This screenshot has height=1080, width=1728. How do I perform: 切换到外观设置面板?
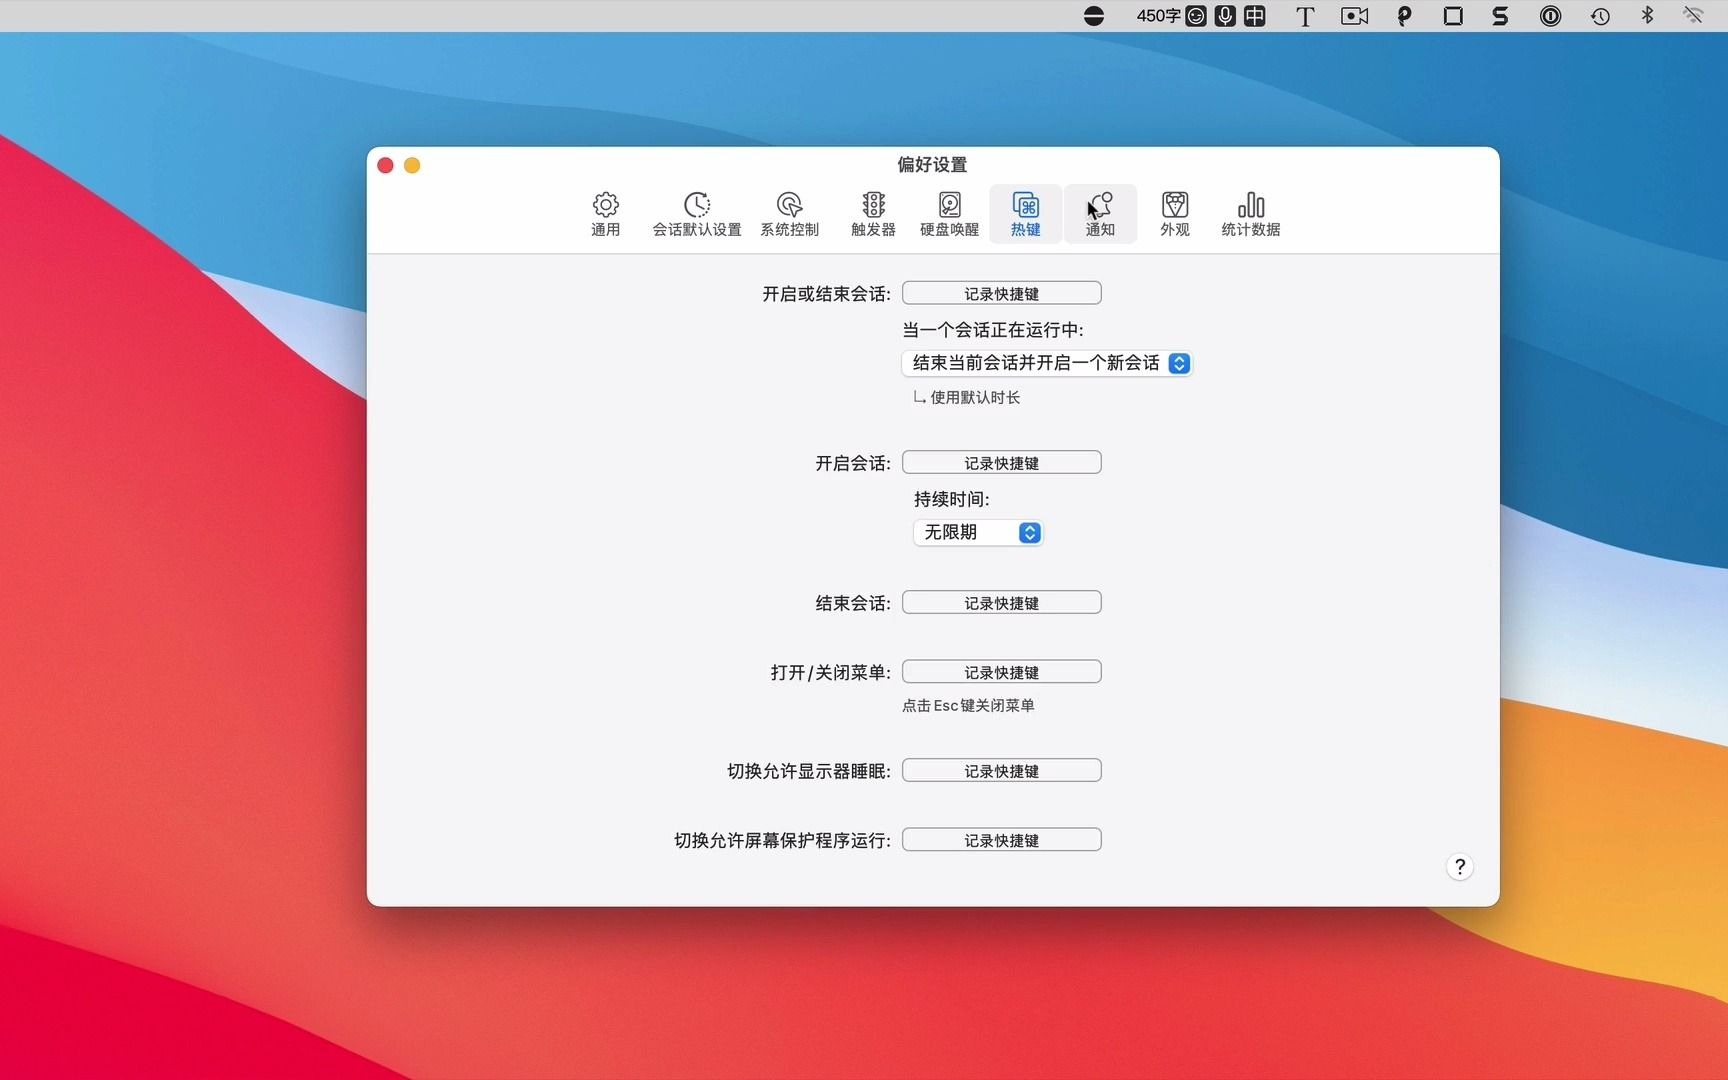[1174, 213]
